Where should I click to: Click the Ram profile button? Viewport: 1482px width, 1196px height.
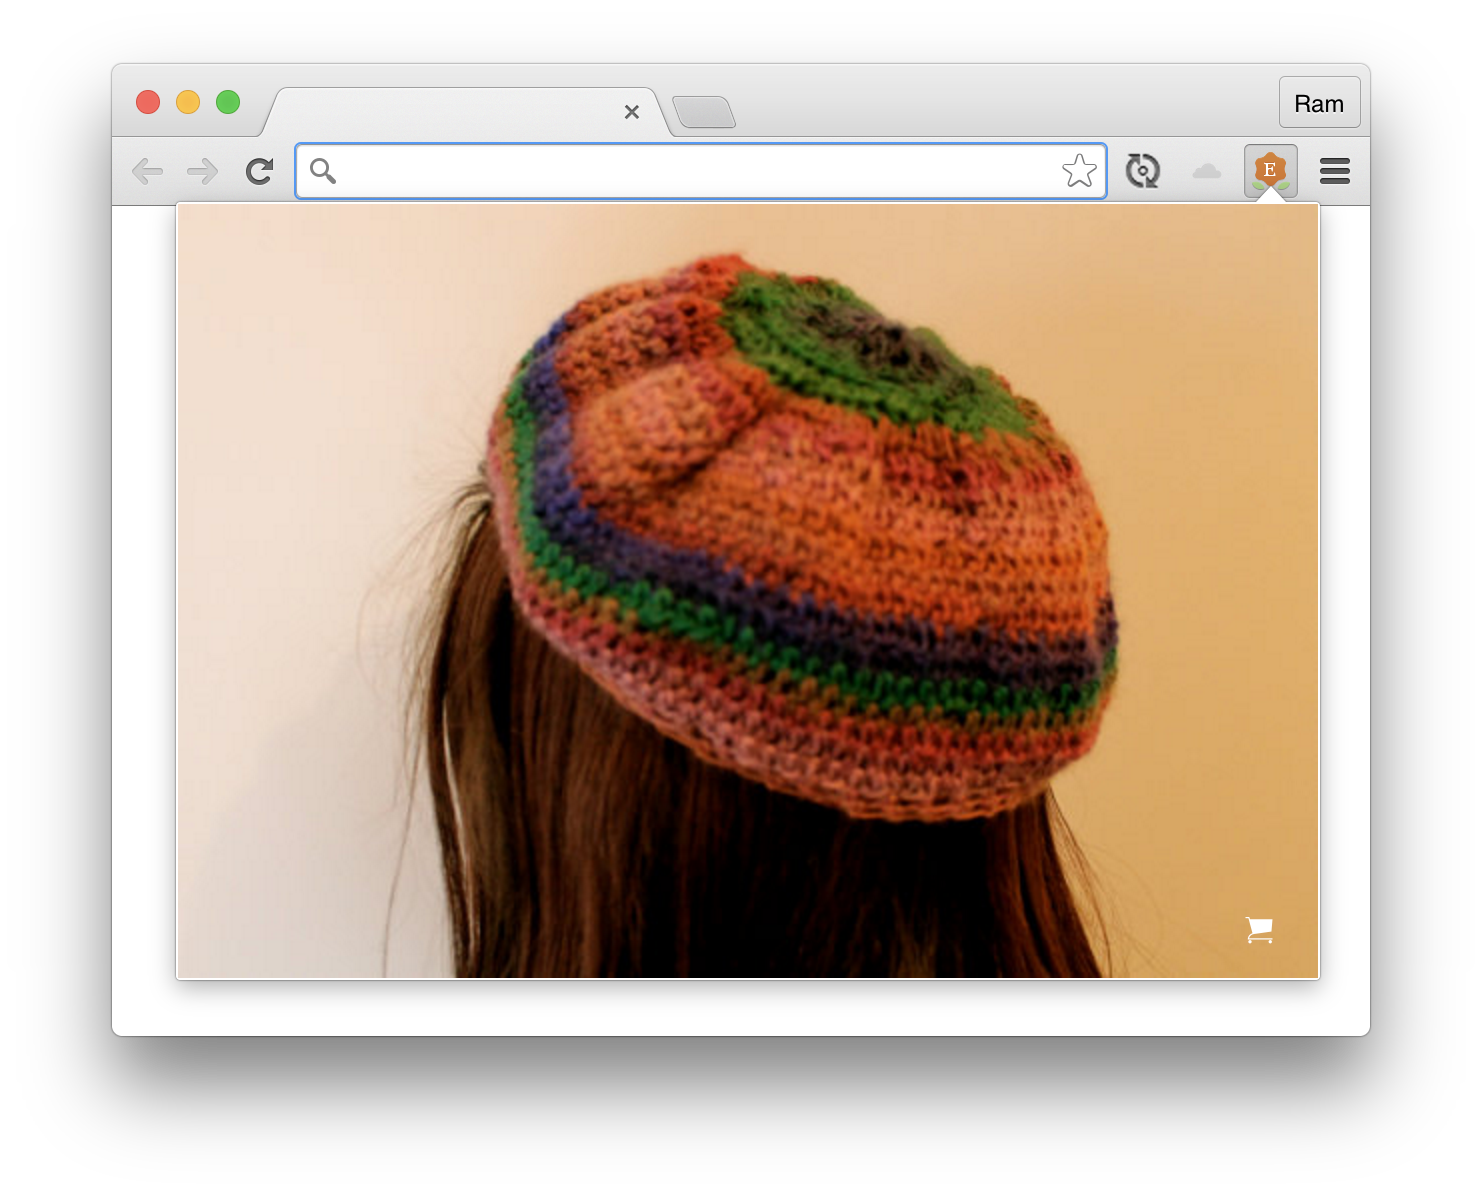[1319, 103]
